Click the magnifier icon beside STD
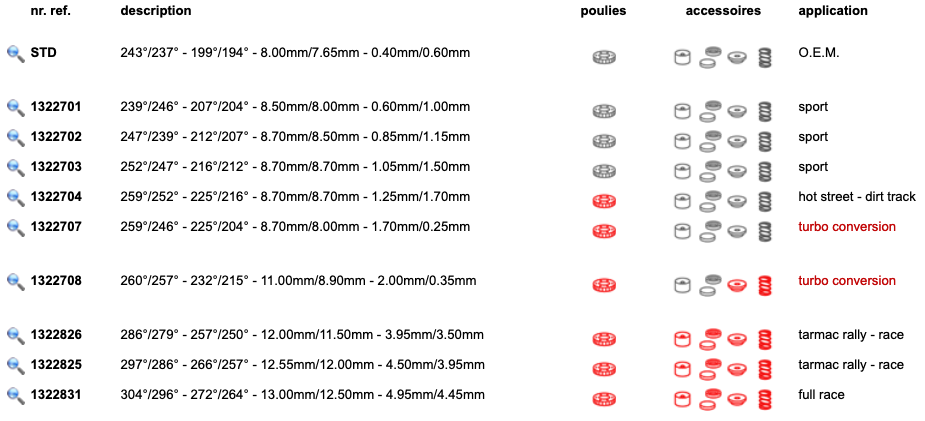The width and height of the screenshot is (925, 421). click(x=15, y=54)
